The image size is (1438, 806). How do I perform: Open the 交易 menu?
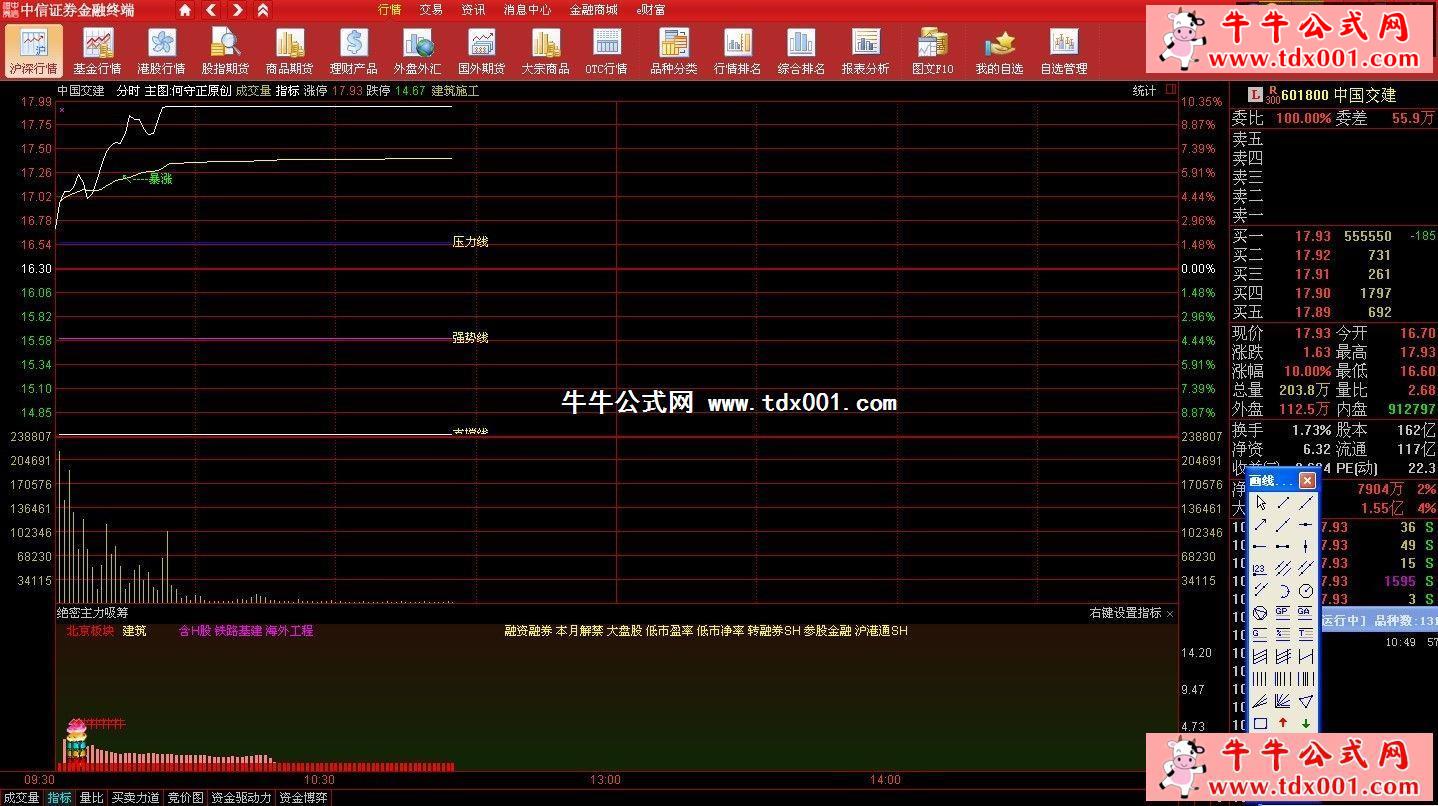pos(431,10)
